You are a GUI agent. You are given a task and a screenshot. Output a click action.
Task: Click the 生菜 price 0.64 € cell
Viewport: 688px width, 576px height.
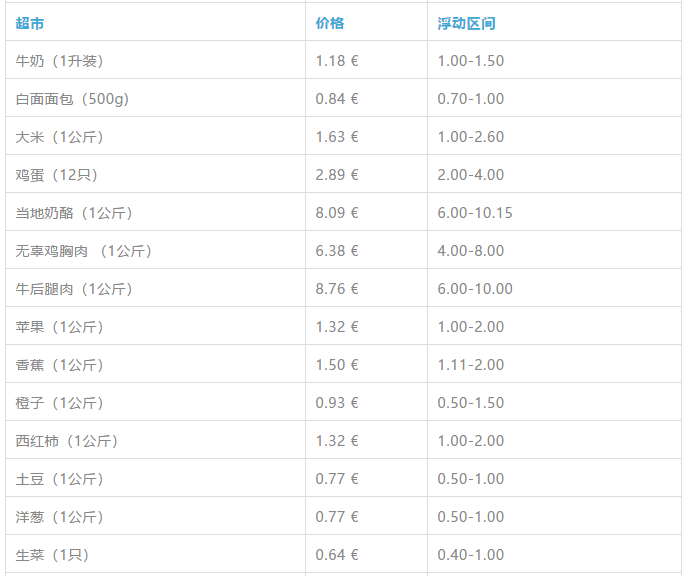(x=366, y=555)
